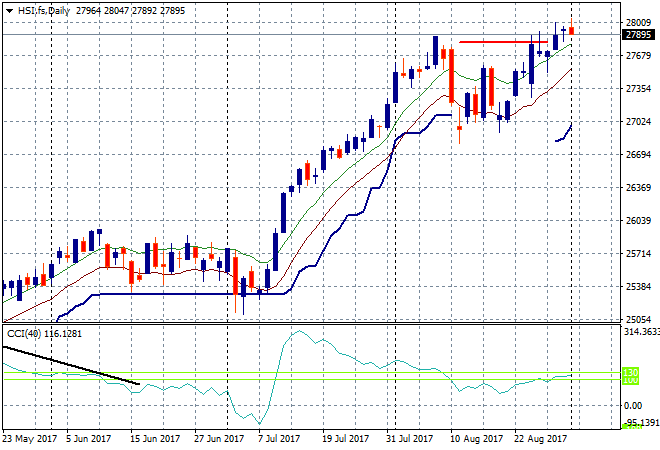Click the chart menu triangle beside HSI,fs,Daily

pyautogui.click(x=8, y=10)
